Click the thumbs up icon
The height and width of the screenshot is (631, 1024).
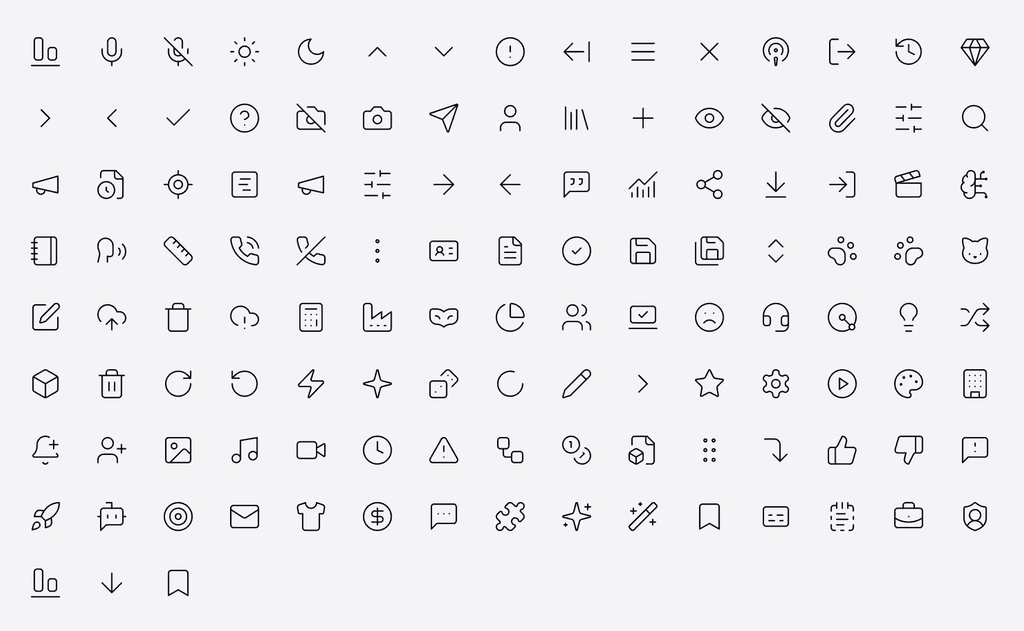click(x=842, y=450)
